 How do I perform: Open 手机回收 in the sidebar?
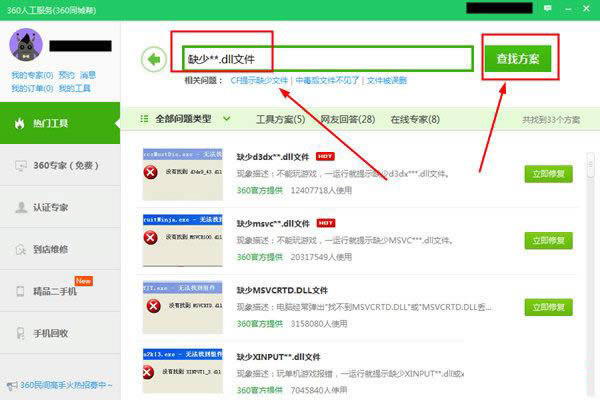click(58, 333)
